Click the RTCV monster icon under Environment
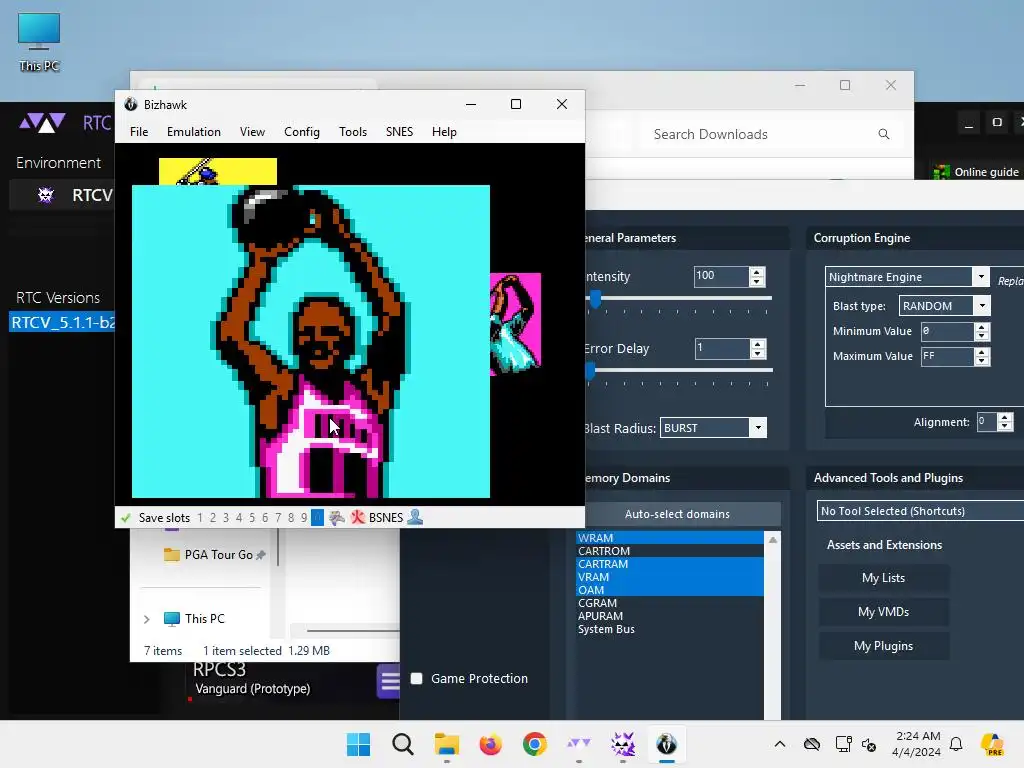This screenshot has width=1024, height=768. (x=46, y=195)
